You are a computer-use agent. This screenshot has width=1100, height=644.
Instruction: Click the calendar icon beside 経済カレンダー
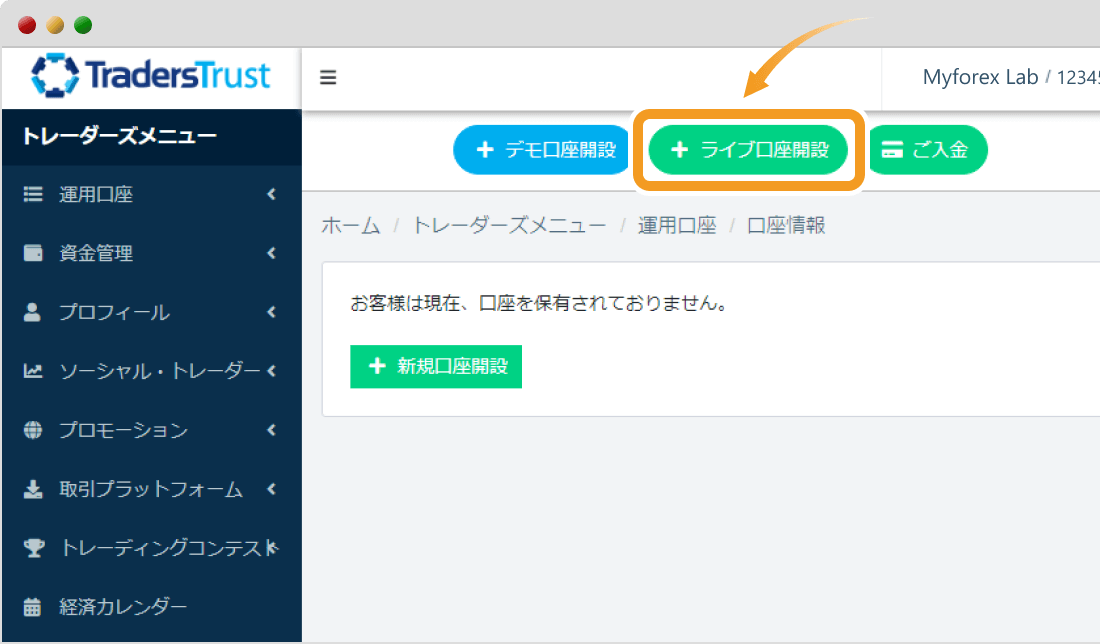33,607
